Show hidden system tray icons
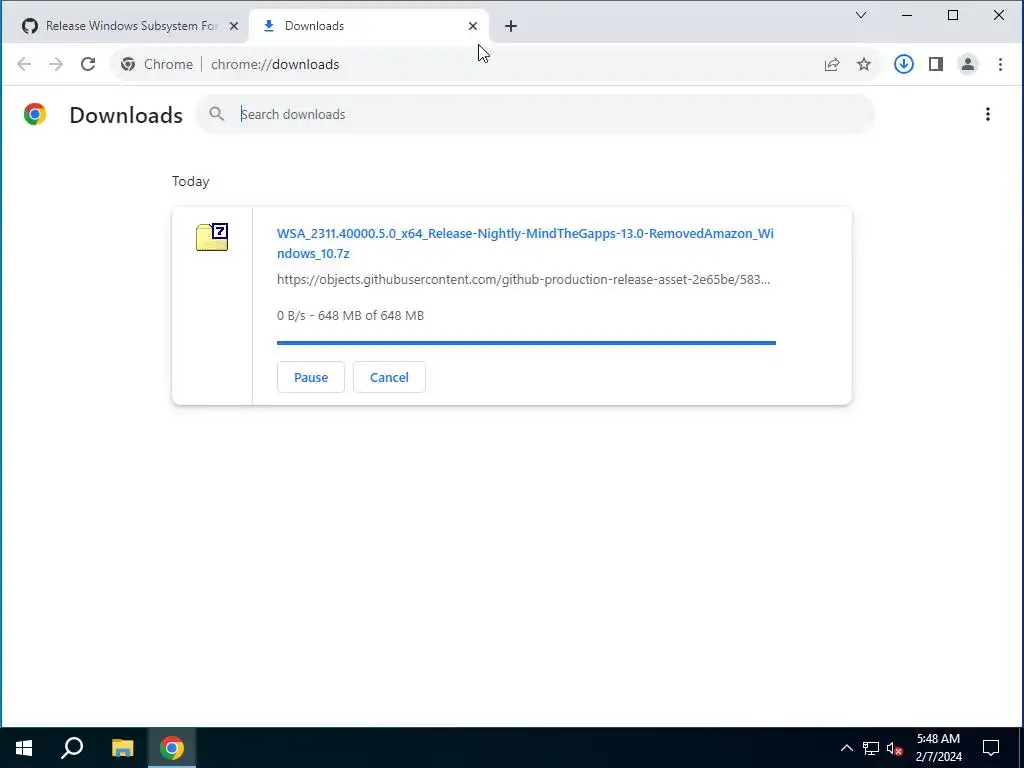Screen dimensions: 1024x768 click(846, 748)
